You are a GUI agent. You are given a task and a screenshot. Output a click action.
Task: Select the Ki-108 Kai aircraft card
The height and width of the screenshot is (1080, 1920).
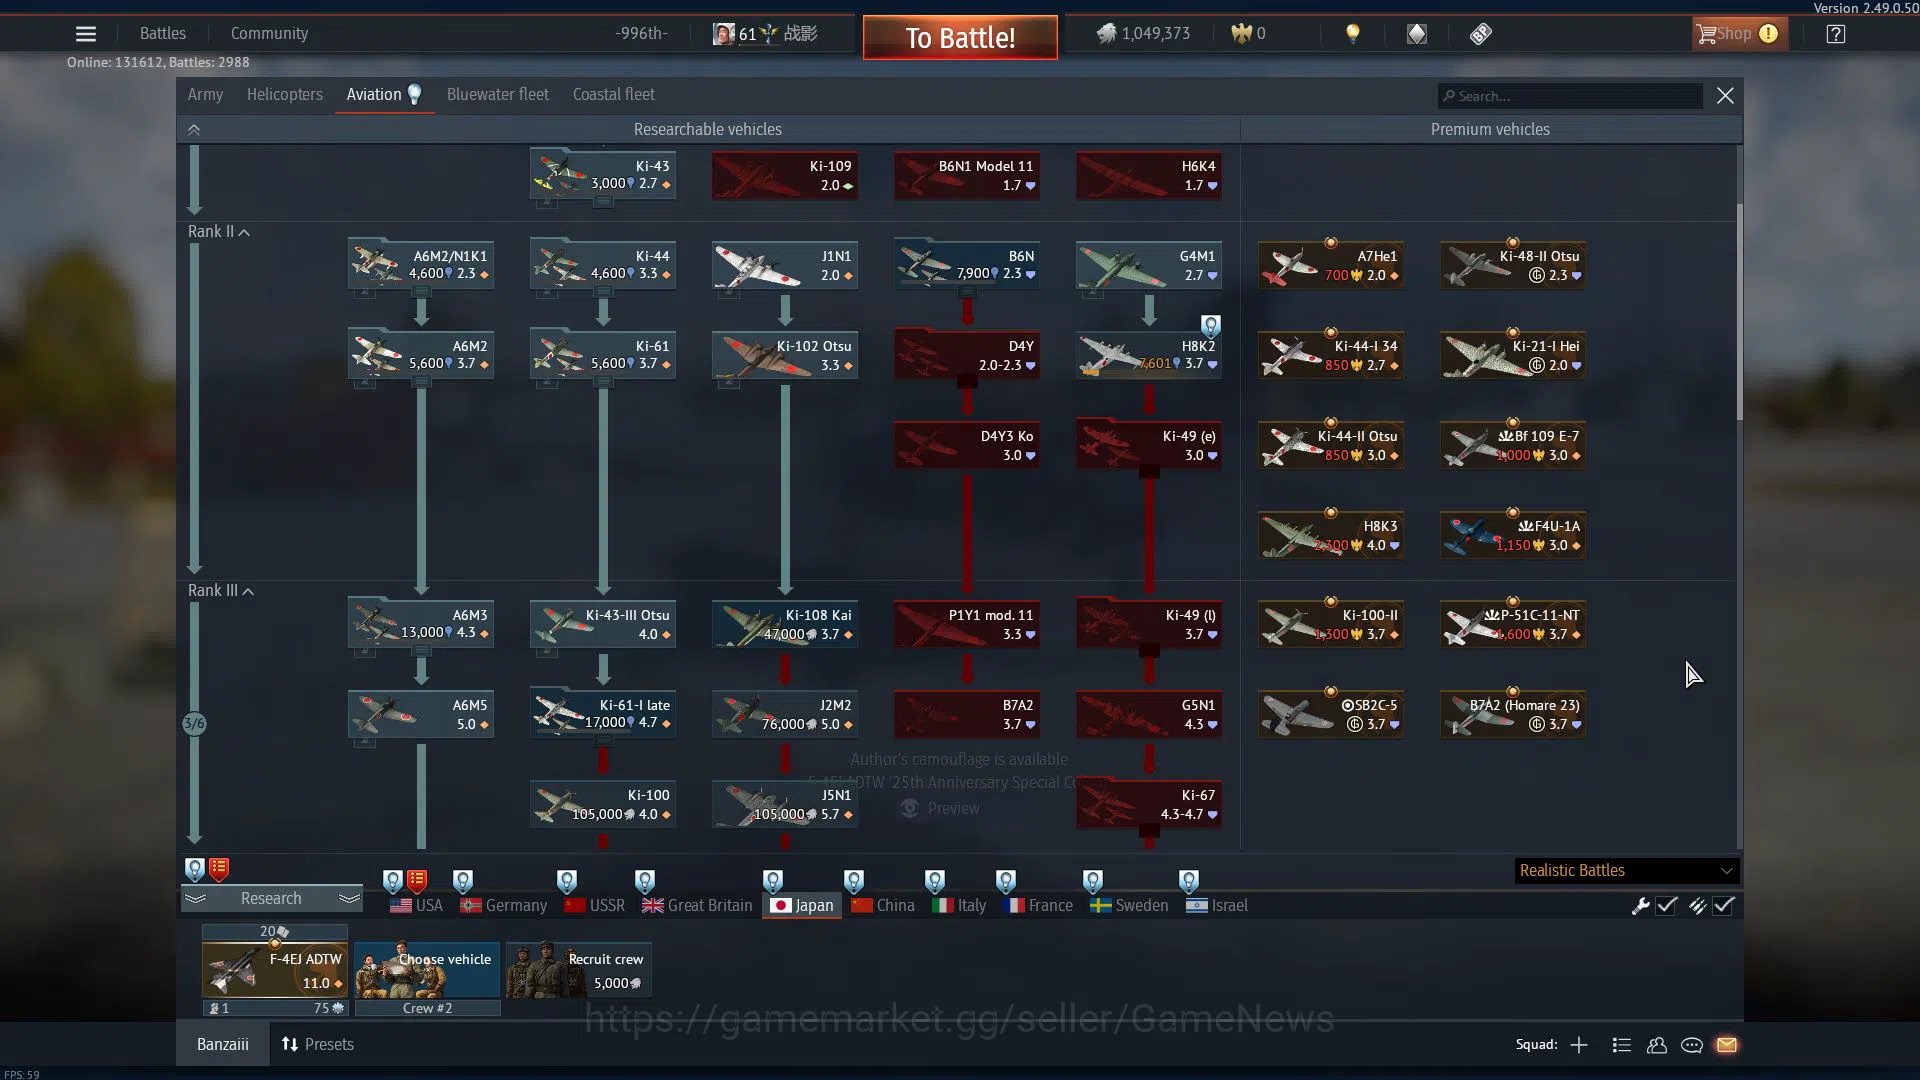[x=785, y=624]
